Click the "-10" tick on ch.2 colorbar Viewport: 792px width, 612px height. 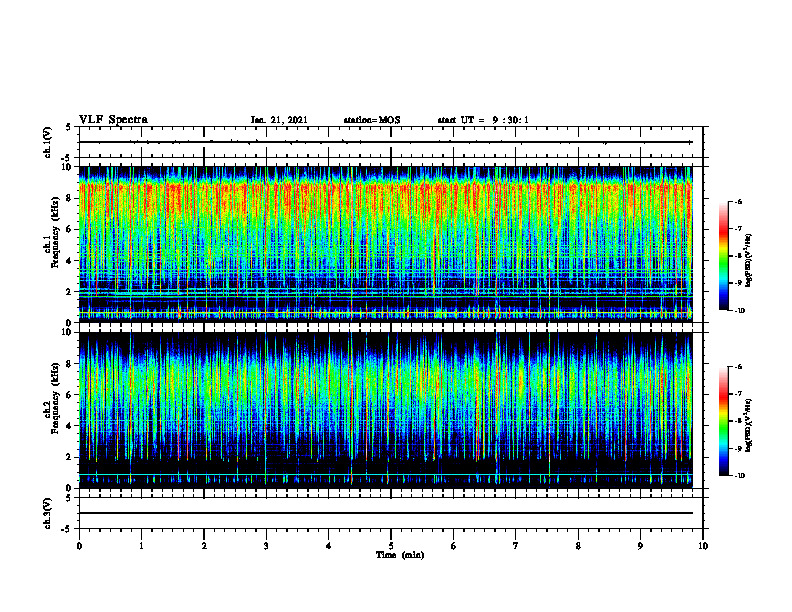pos(739,476)
